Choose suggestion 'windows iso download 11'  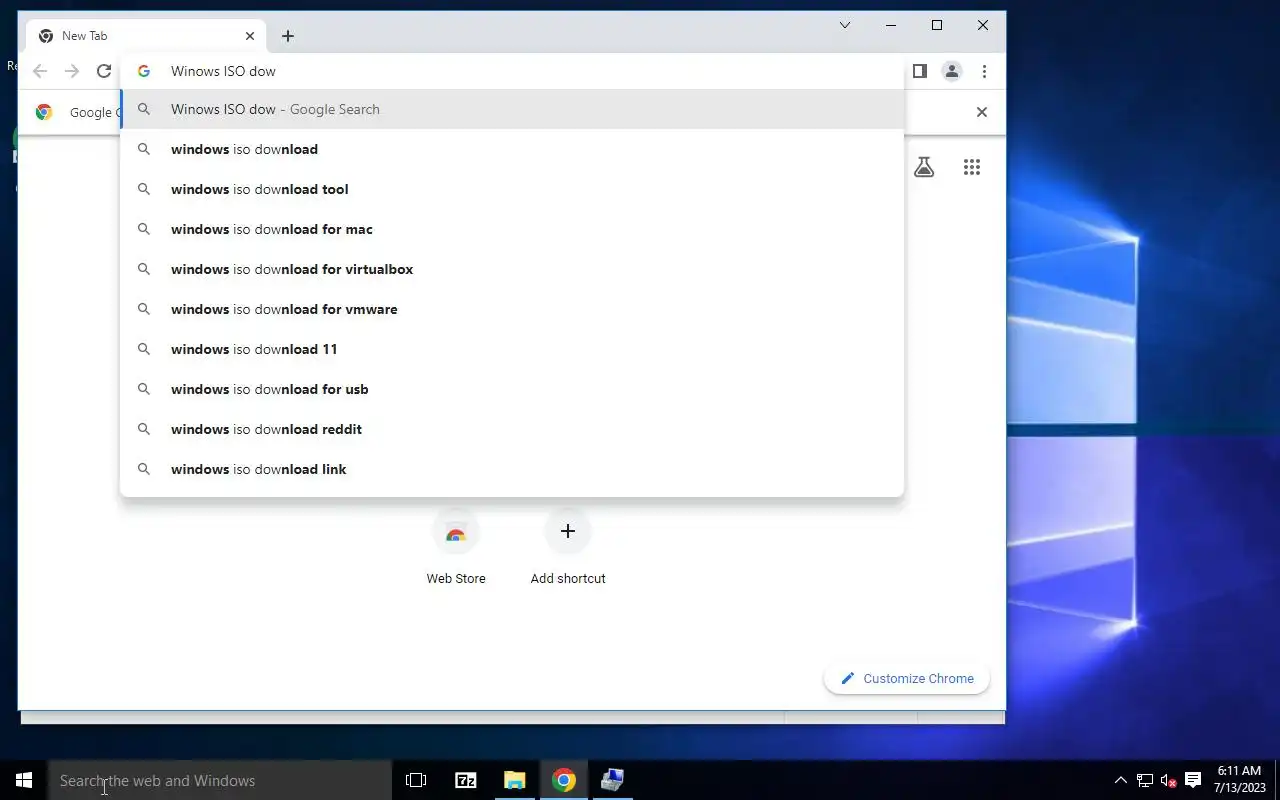coord(512,349)
